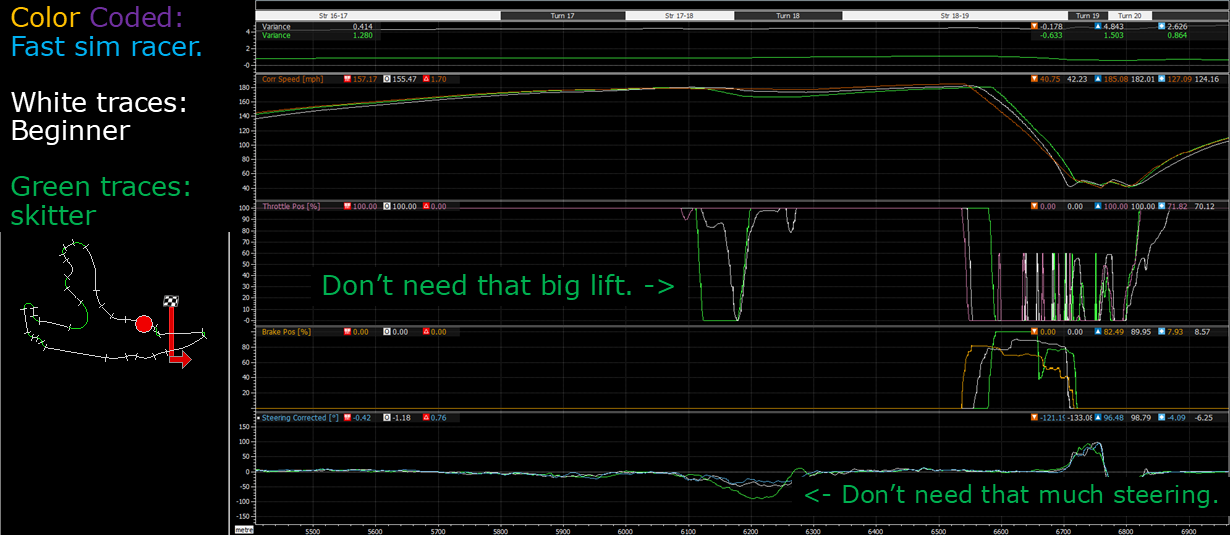
Task: Click the average icon beside -4.09
Action: click(x=1162, y=418)
